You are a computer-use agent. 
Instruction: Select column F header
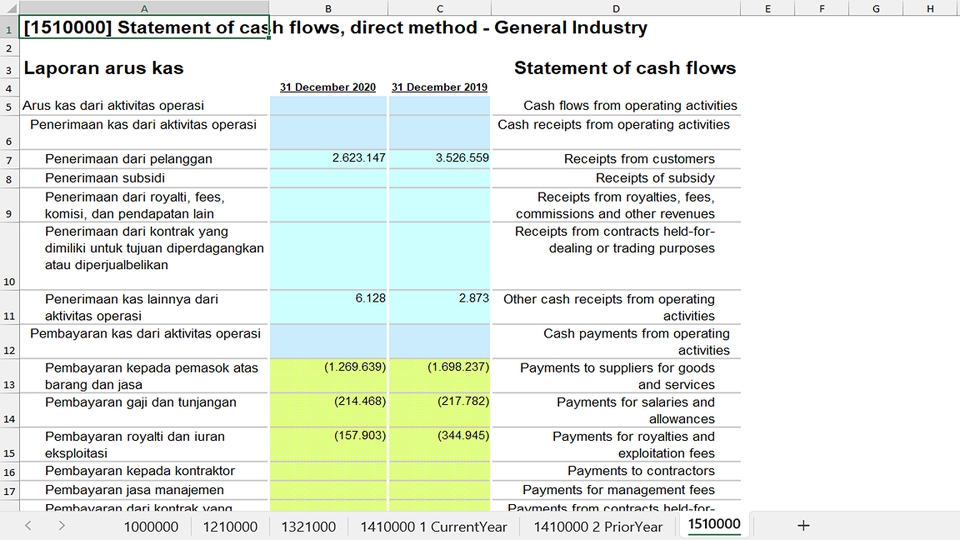pos(822,8)
